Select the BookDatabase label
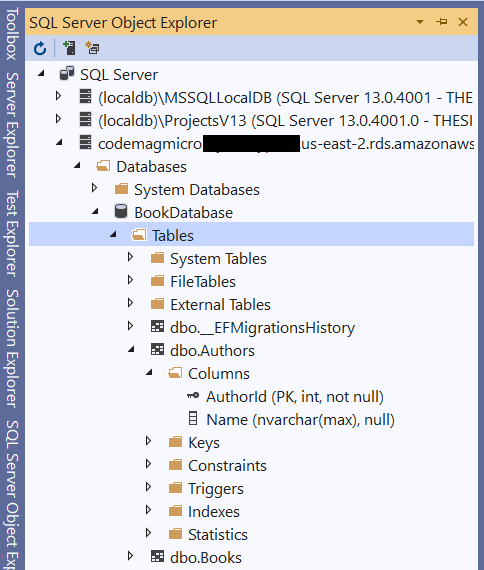 tap(184, 213)
